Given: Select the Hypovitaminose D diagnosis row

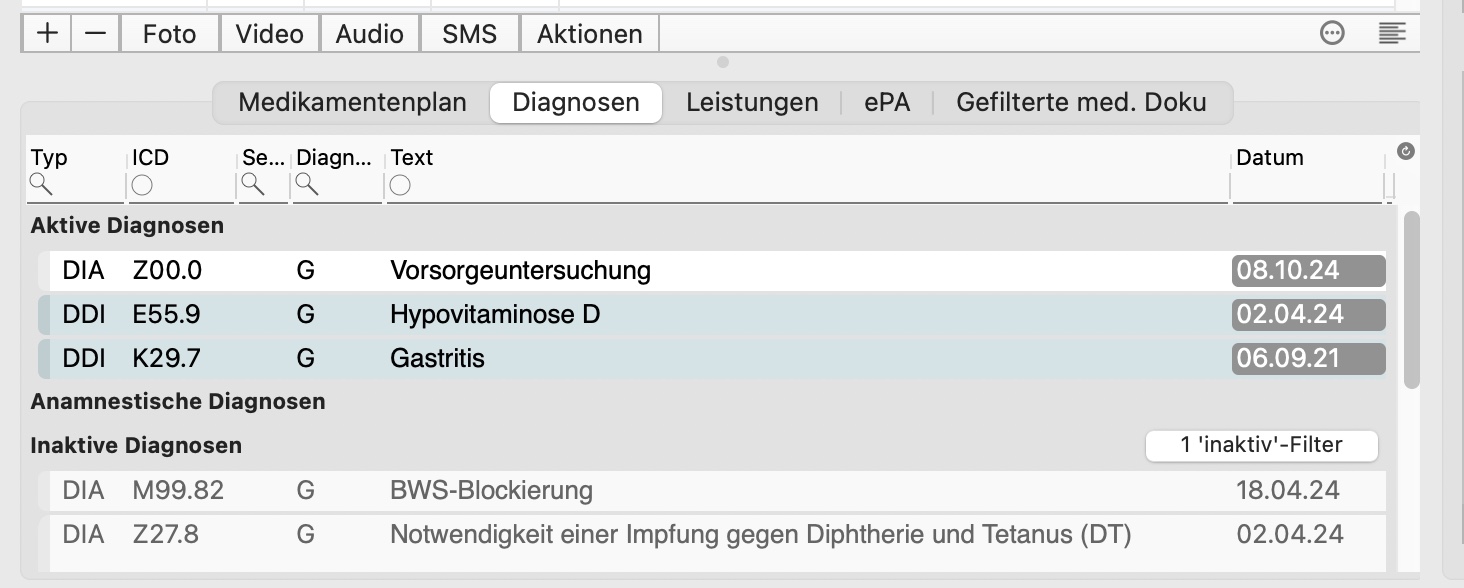Looking at the screenshot, I should 712,315.
